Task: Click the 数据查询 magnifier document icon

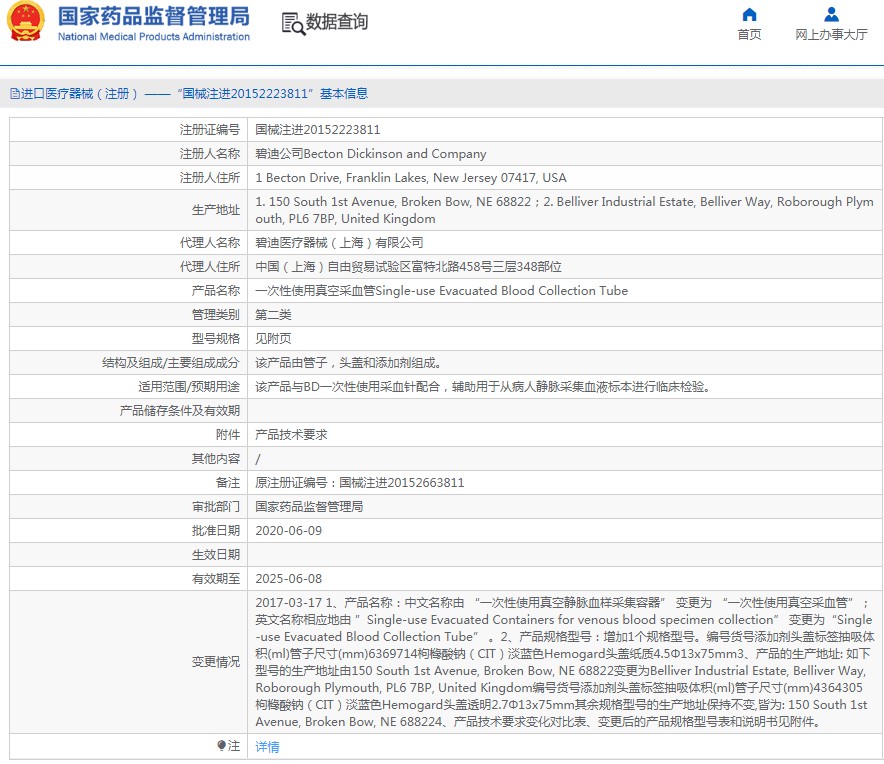Action: click(x=292, y=23)
